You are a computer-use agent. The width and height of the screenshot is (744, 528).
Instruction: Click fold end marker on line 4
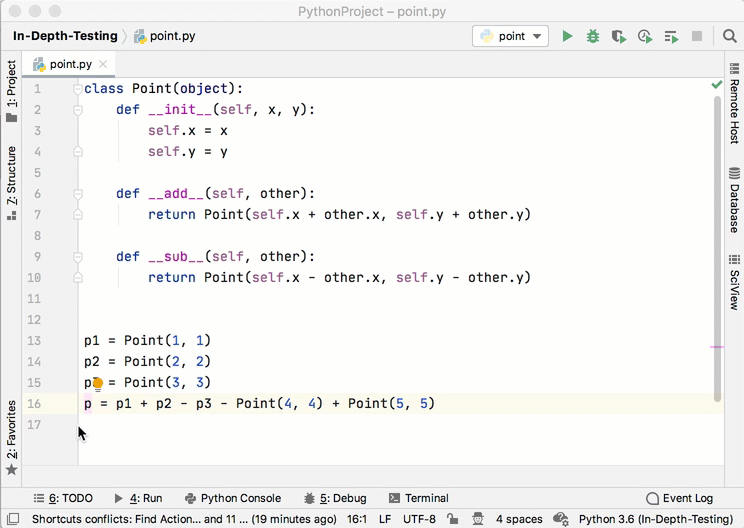coord(78,152)
